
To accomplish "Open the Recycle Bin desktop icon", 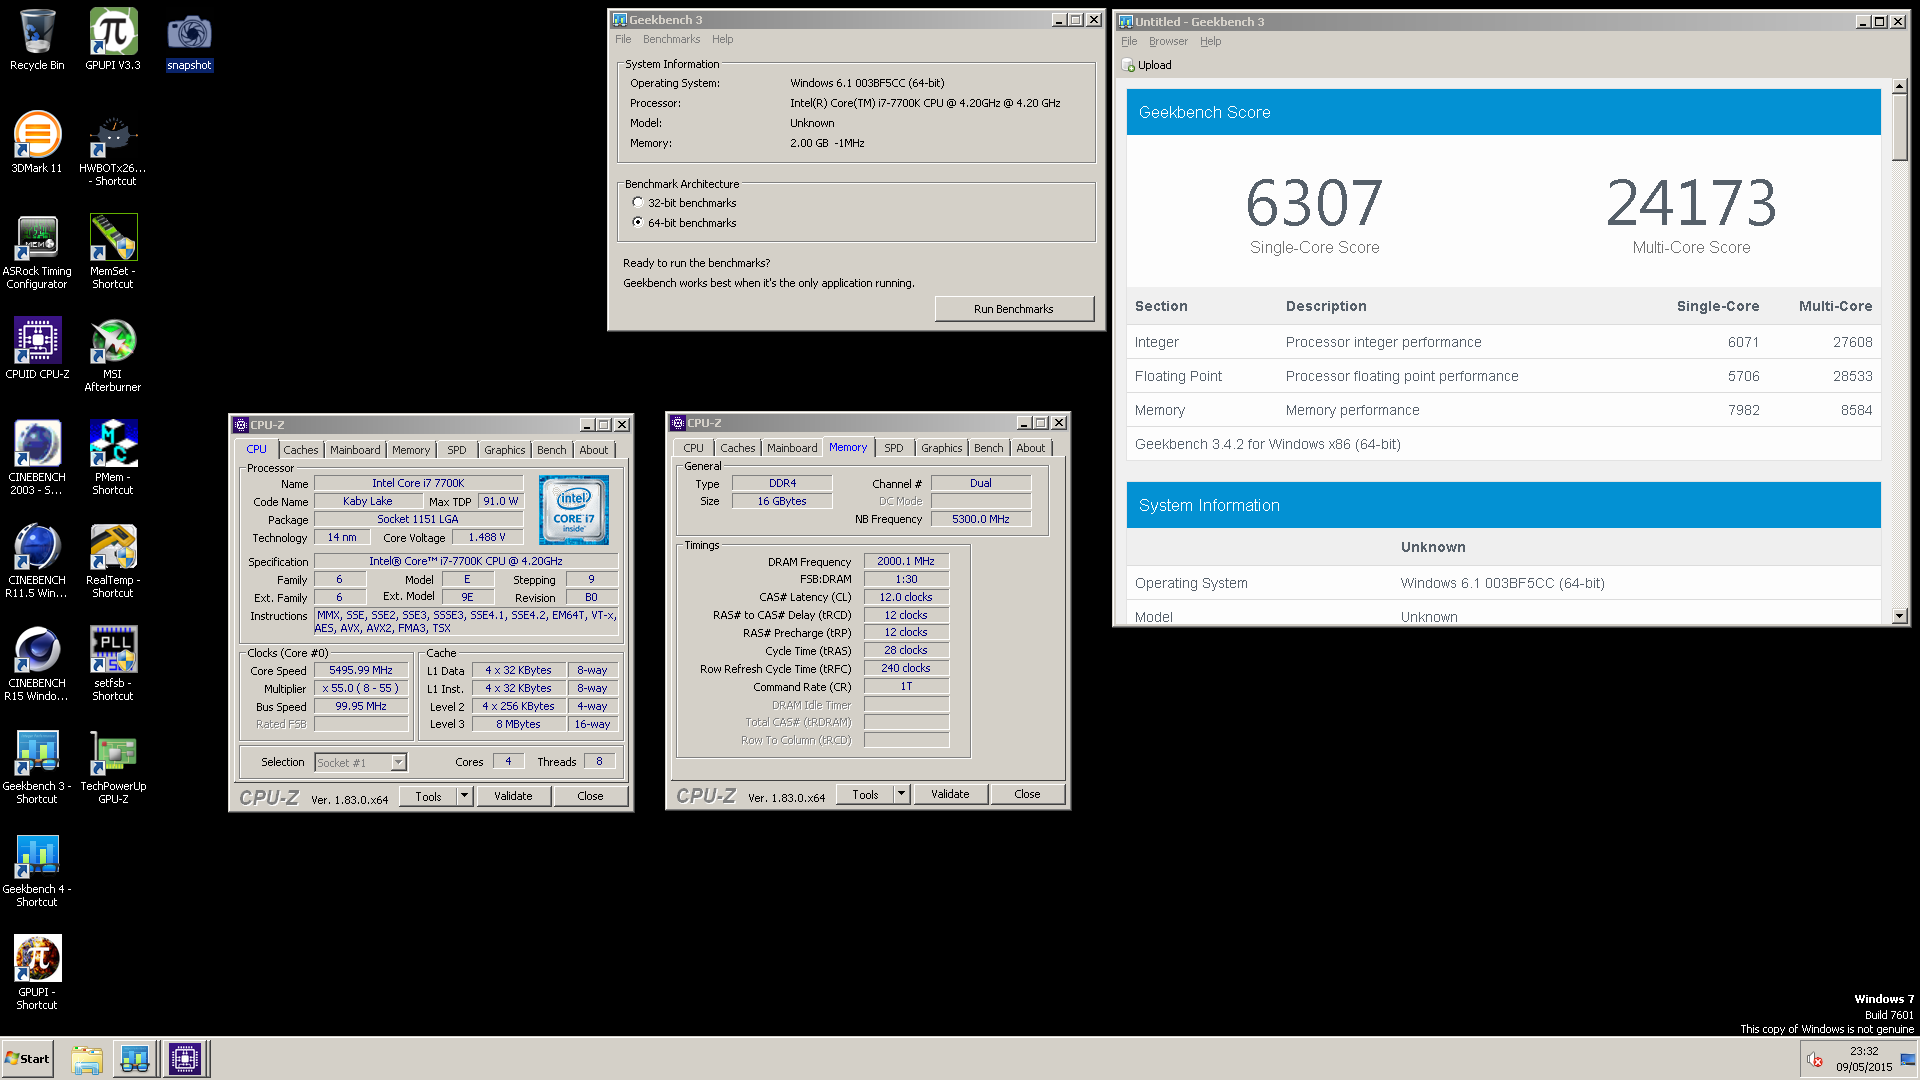I will point(37,40).
